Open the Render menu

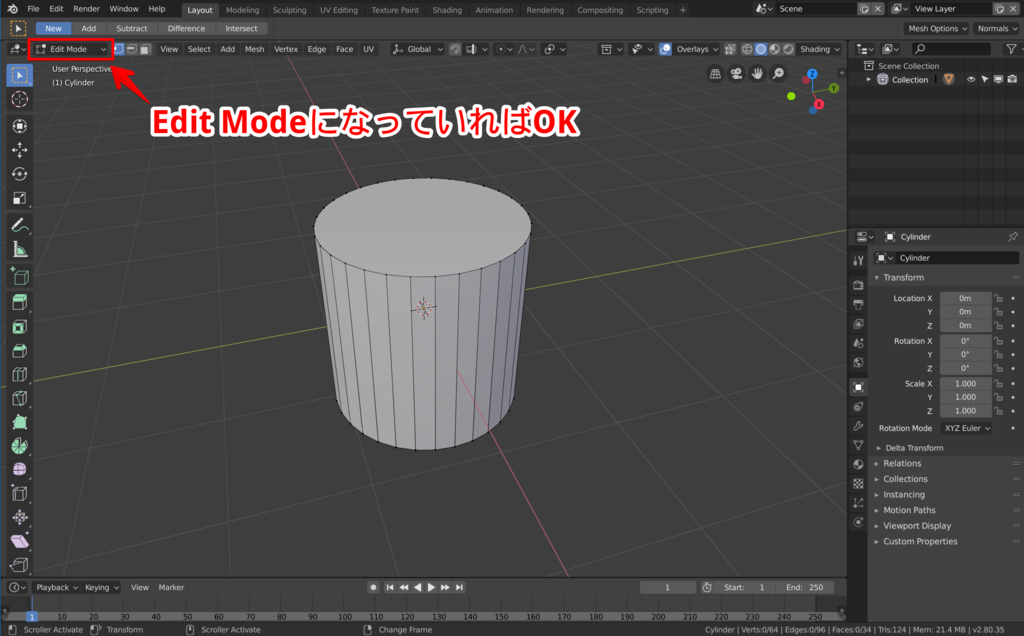pyautogui.click(x=86, y=9)
